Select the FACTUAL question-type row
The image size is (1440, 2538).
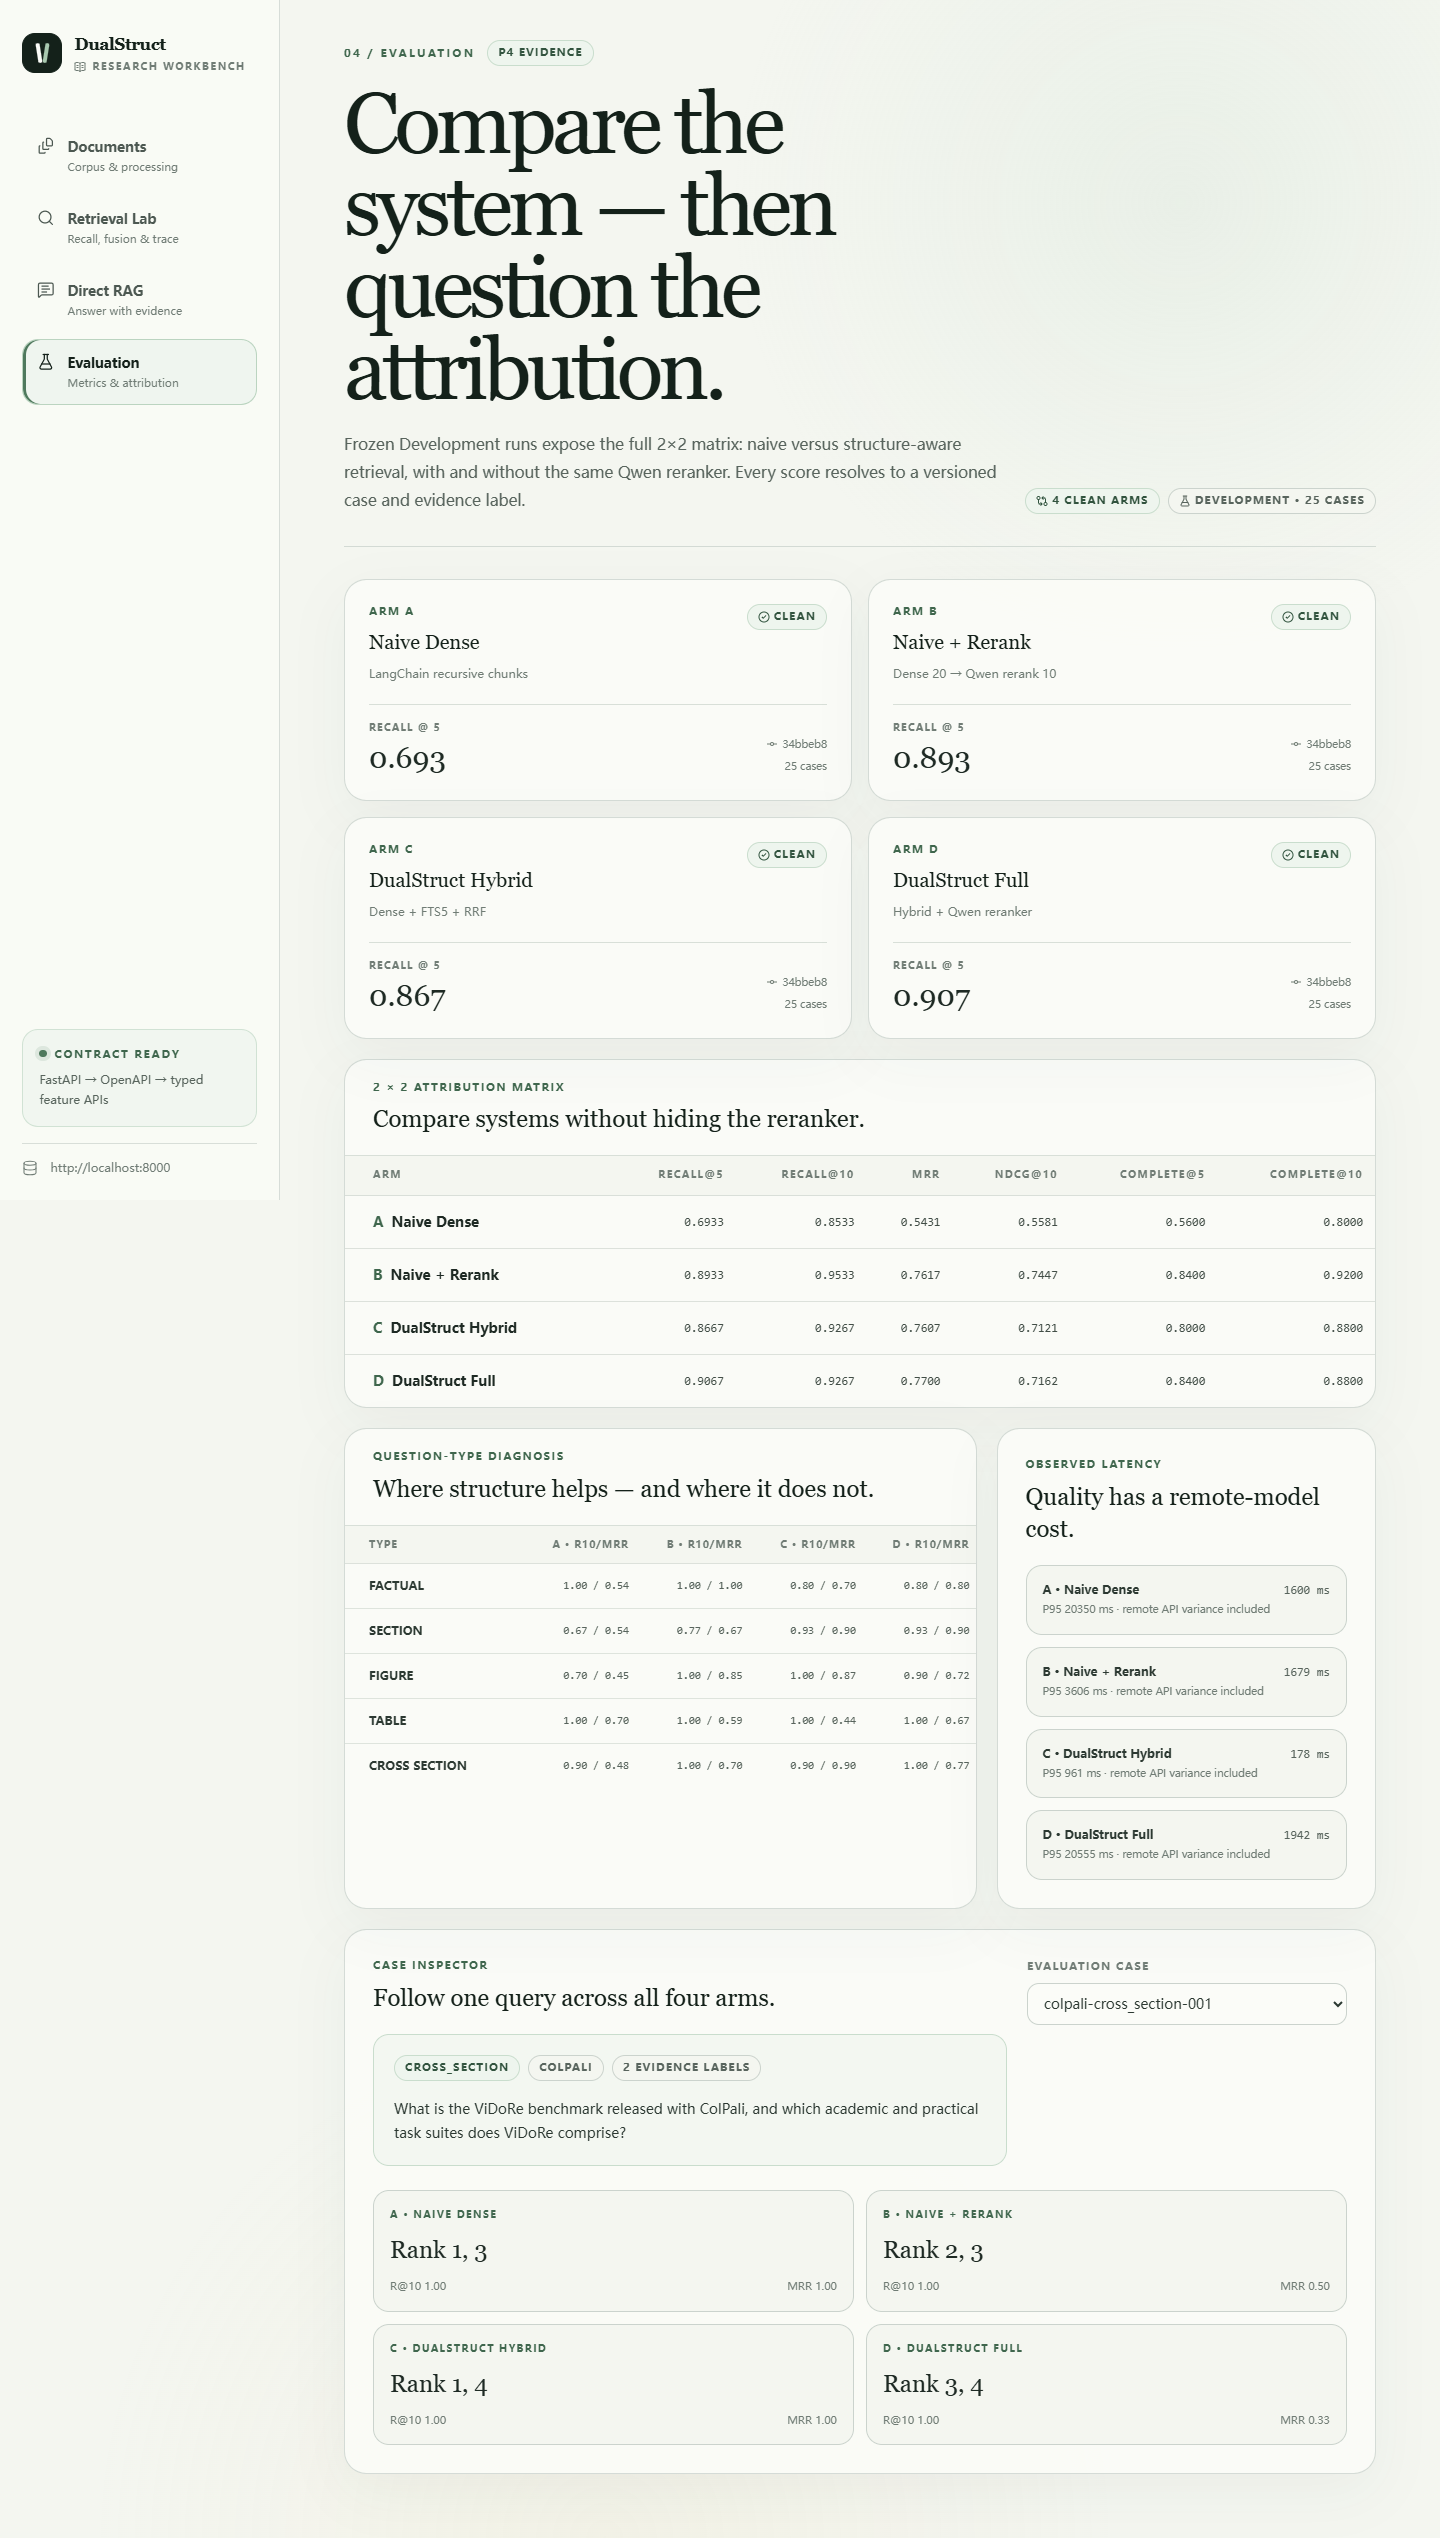click(x=660, y=1586)
